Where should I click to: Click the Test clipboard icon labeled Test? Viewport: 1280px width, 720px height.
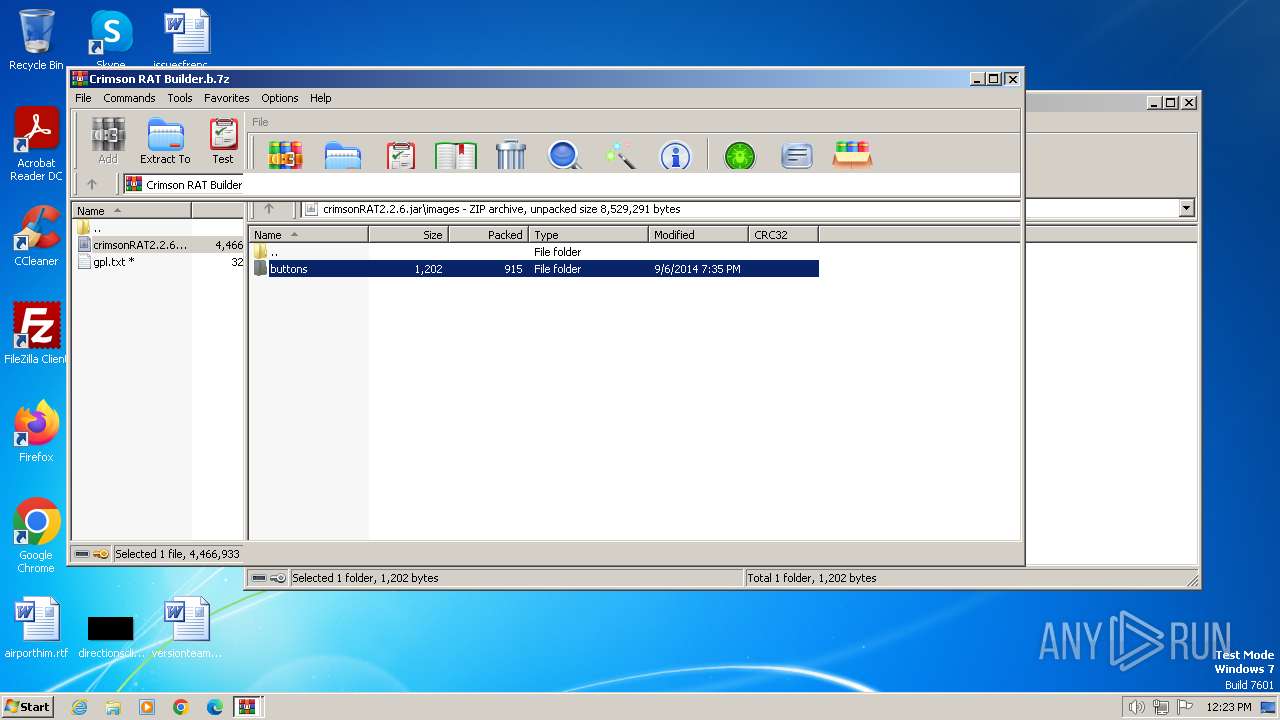[223, 140]
